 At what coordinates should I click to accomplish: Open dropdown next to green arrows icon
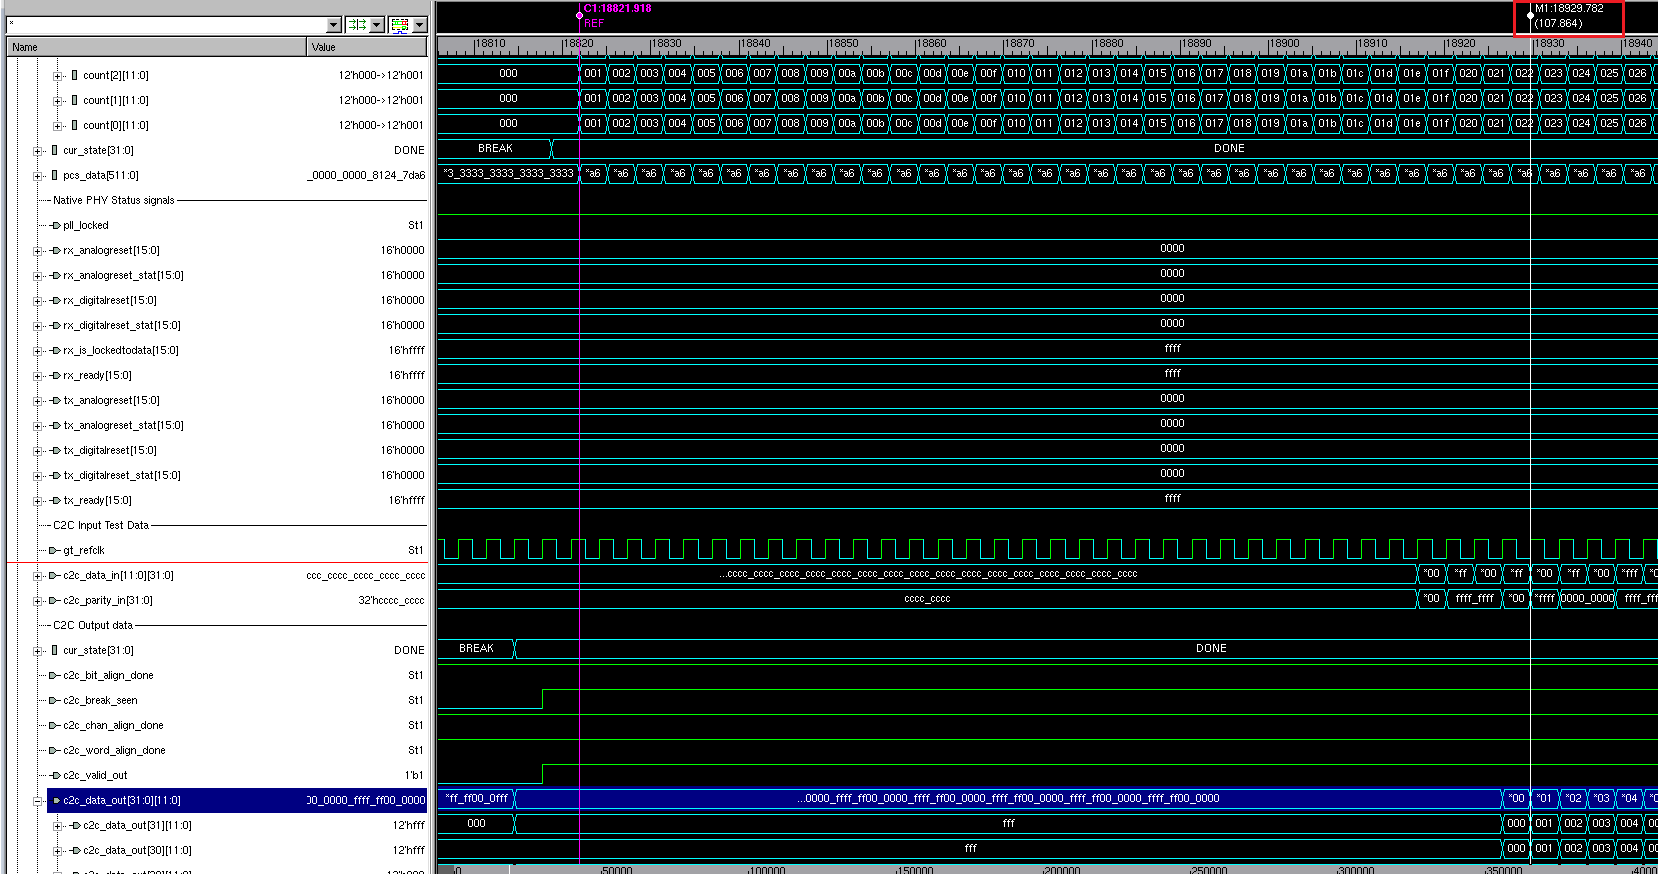click(x=377, y=25)
